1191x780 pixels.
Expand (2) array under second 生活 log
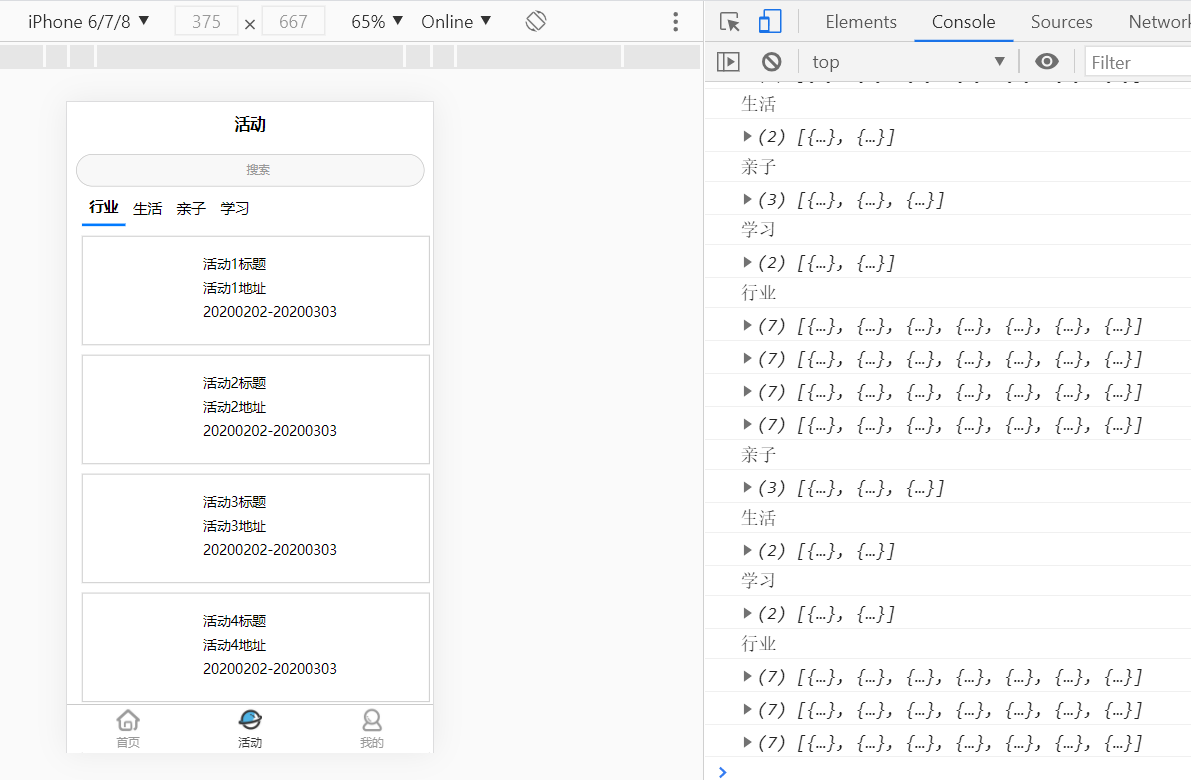(x=747, y=551)
